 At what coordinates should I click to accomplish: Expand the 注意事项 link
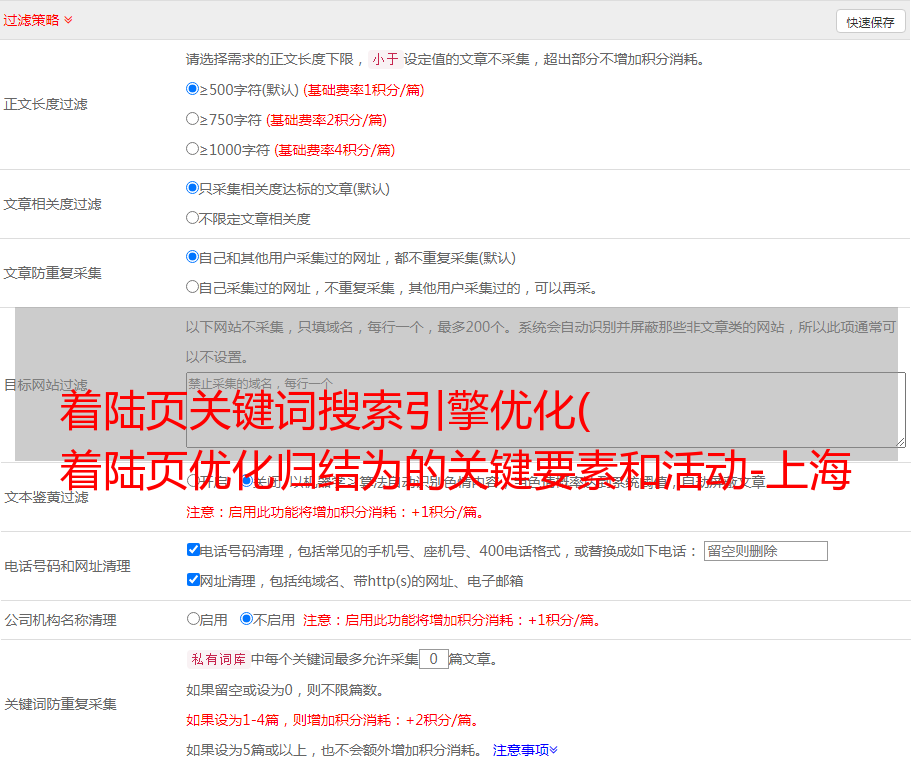524,750
